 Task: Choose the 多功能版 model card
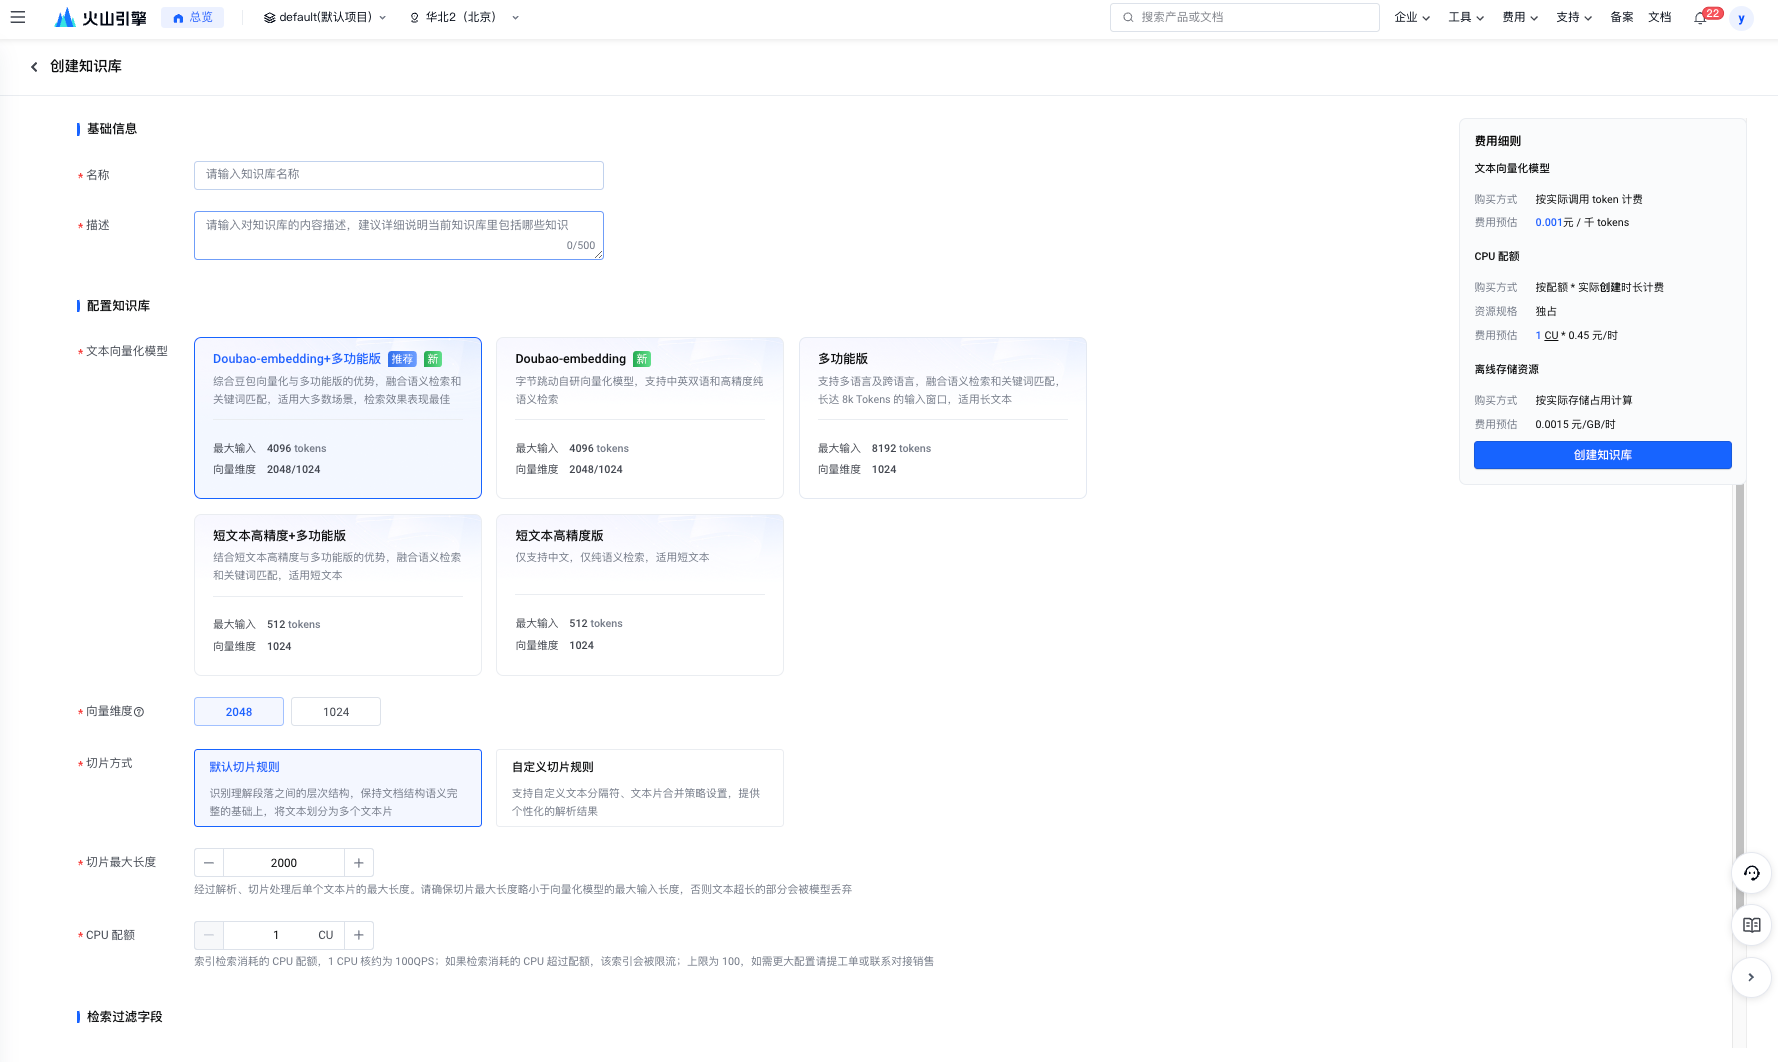pos(943,418)
